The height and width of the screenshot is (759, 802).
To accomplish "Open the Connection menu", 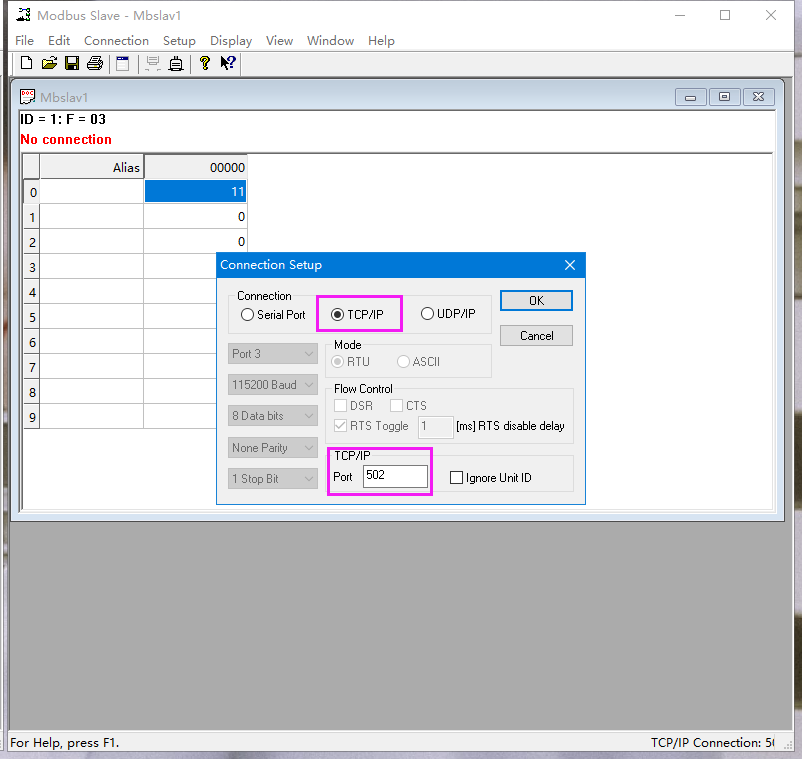I will (x=116, y=41).
